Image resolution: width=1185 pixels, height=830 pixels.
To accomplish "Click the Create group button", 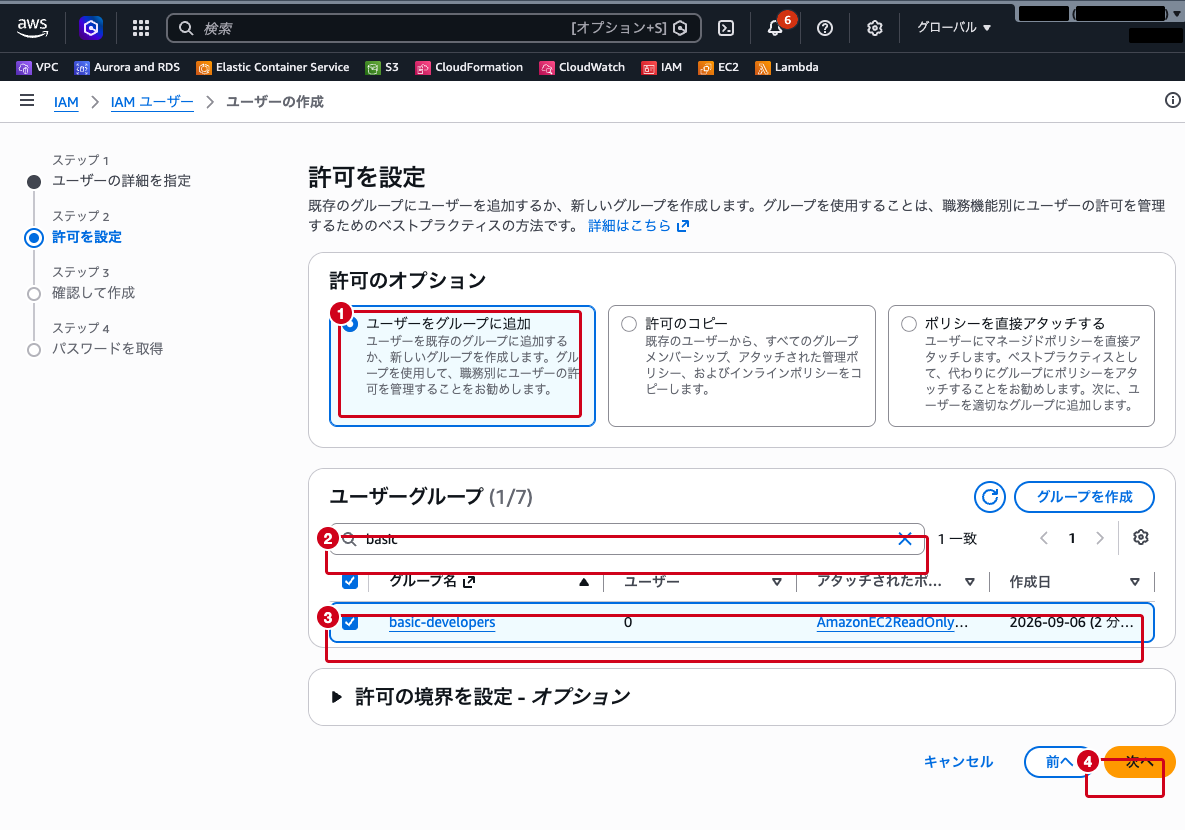I will pos(1084,497).
